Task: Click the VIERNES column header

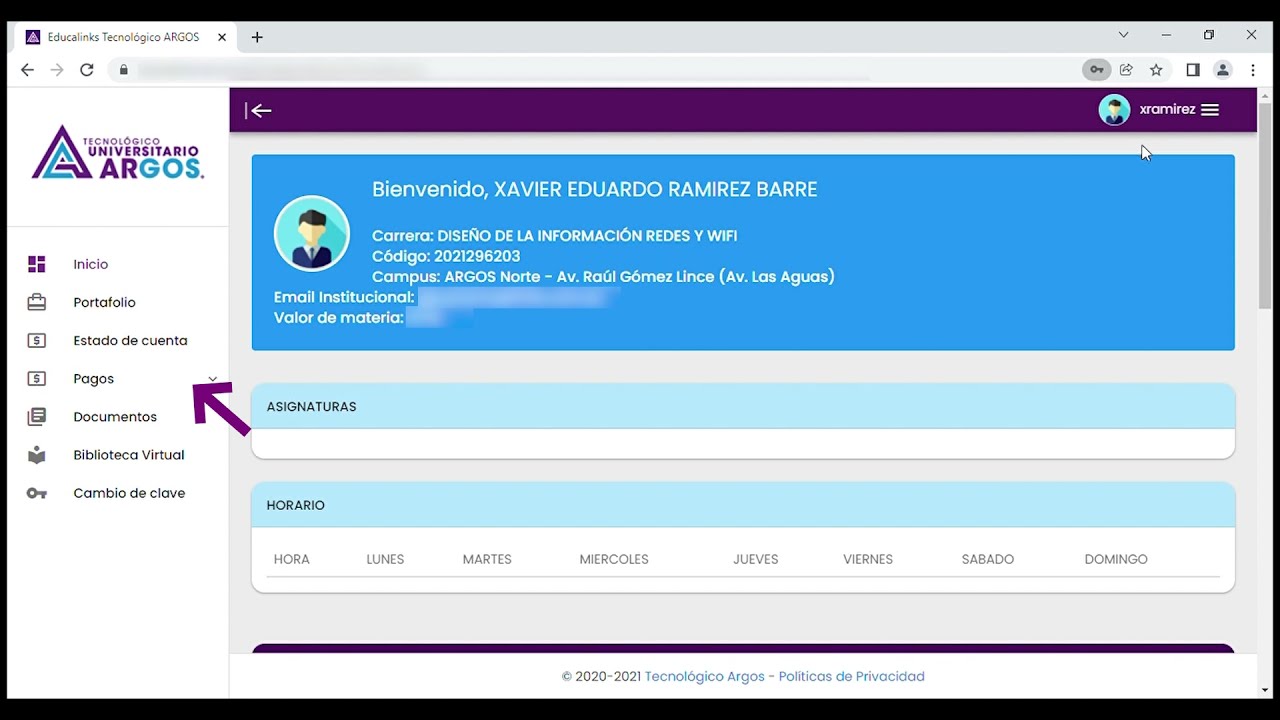Action: (868, 559)
